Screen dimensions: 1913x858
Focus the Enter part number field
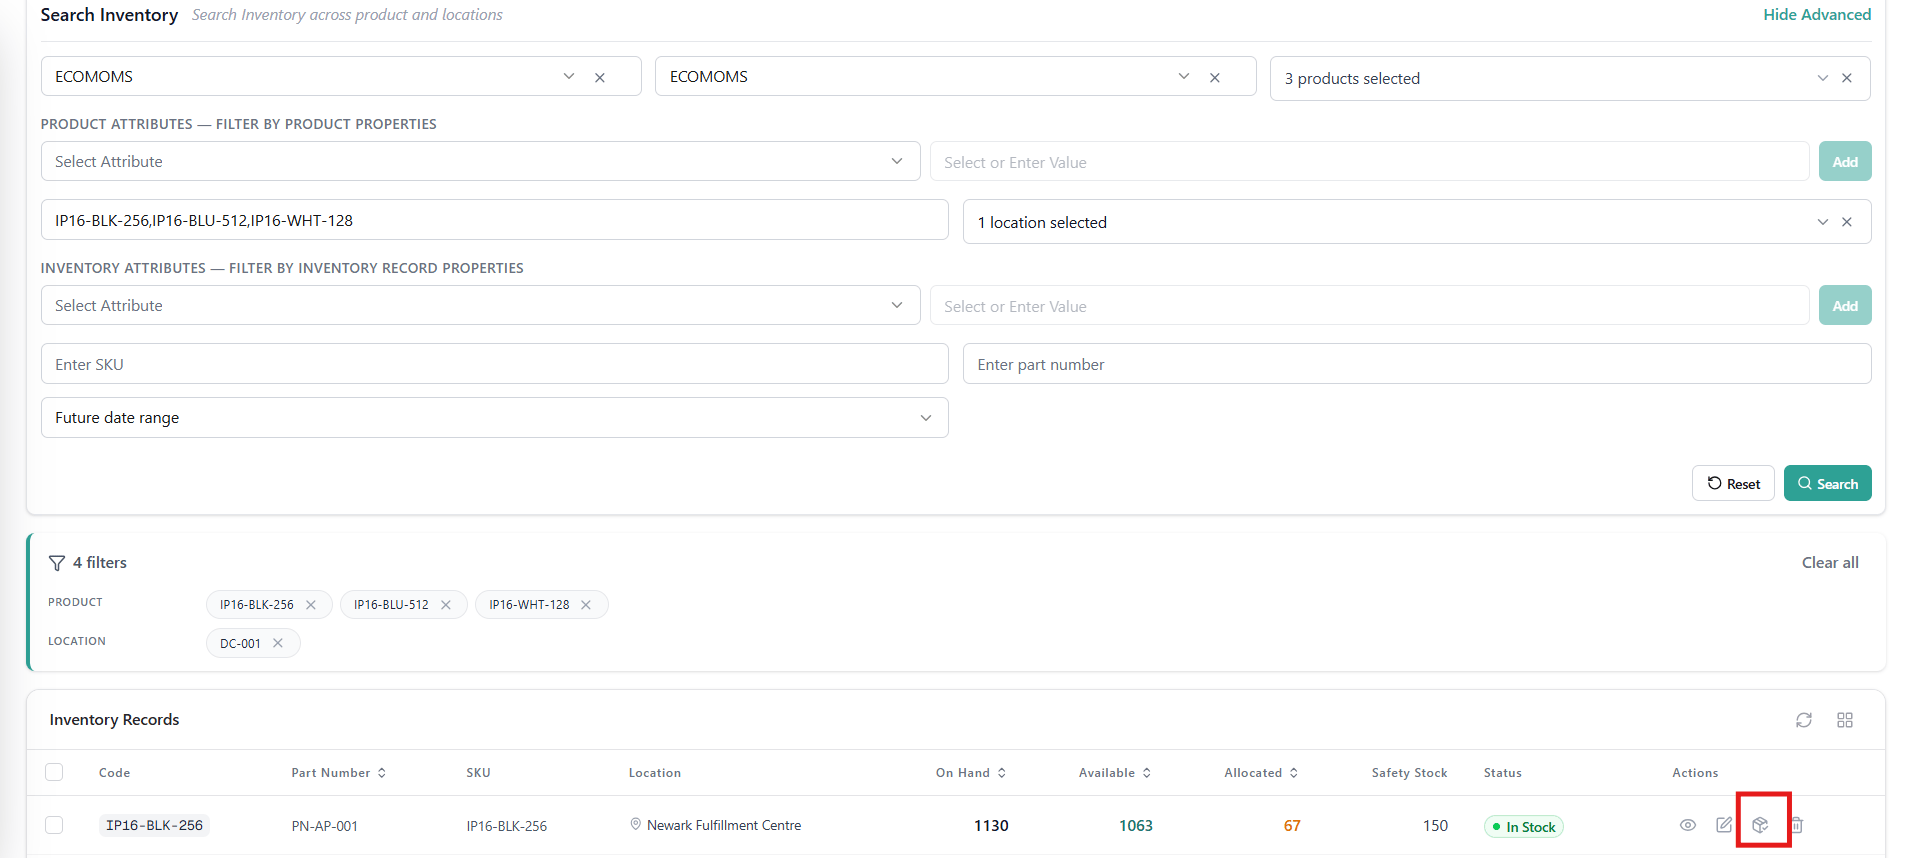pyautogui.click(x=1417, y=364)
